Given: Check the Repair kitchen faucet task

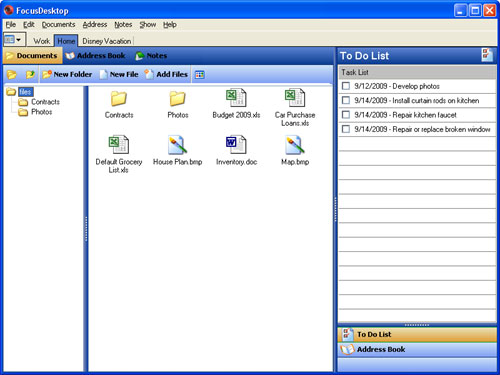Looking at the screenshot, I should click(346, 115).
